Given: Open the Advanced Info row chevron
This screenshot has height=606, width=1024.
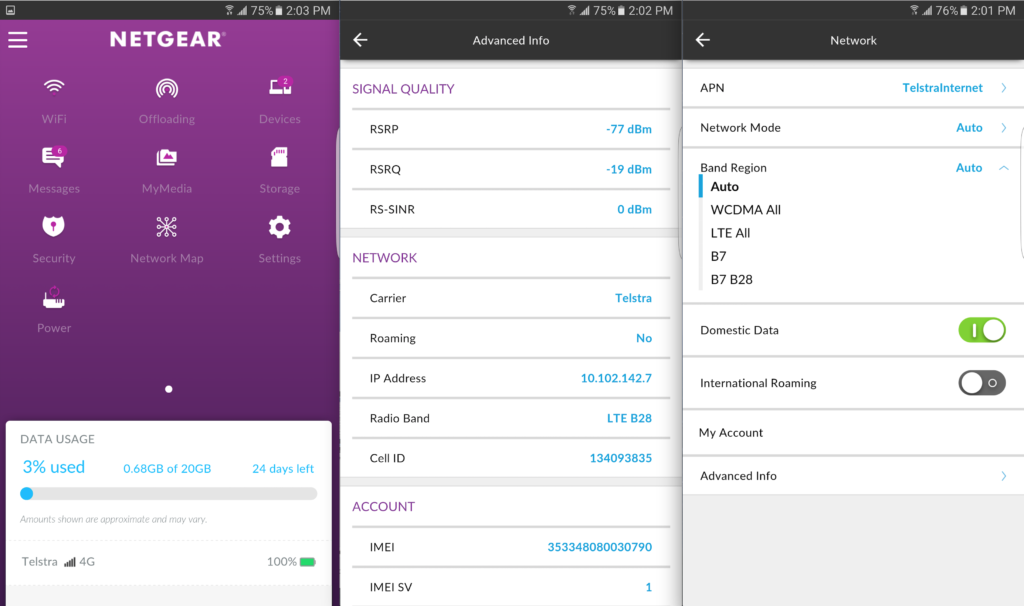Looking at the screenshot, I should [1004, 476].
